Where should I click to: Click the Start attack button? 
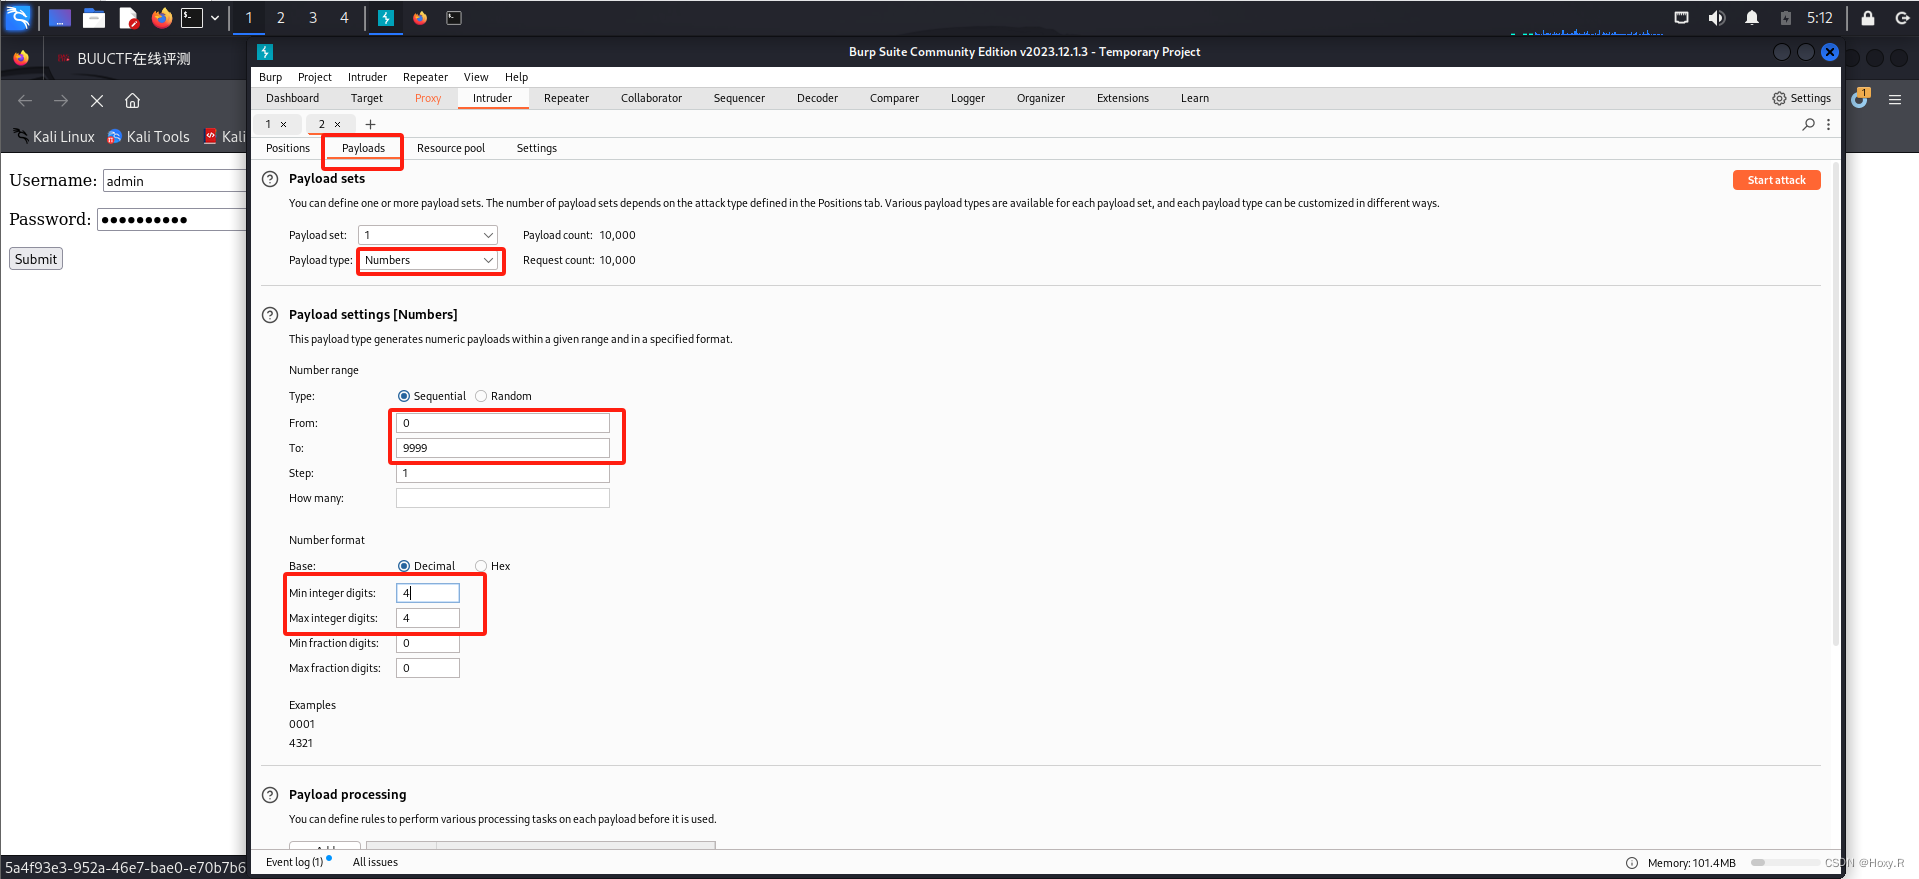[x=1776, y=180]
